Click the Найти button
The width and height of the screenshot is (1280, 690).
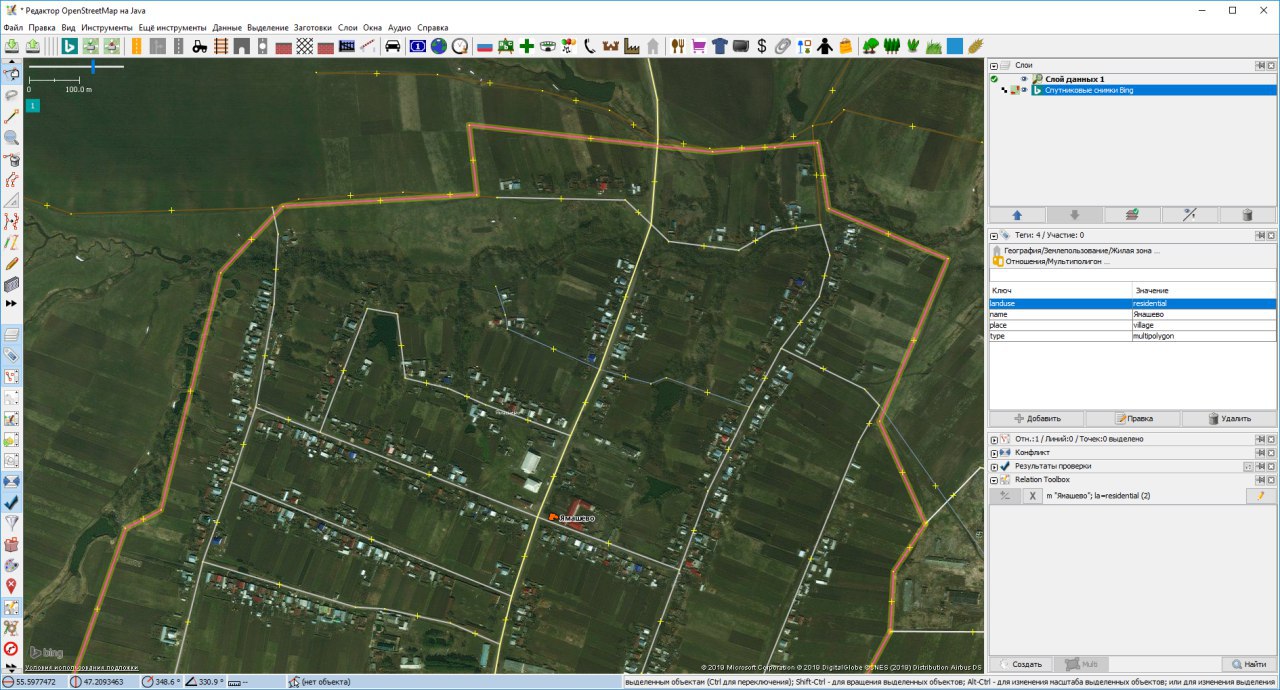point(1248,664)
